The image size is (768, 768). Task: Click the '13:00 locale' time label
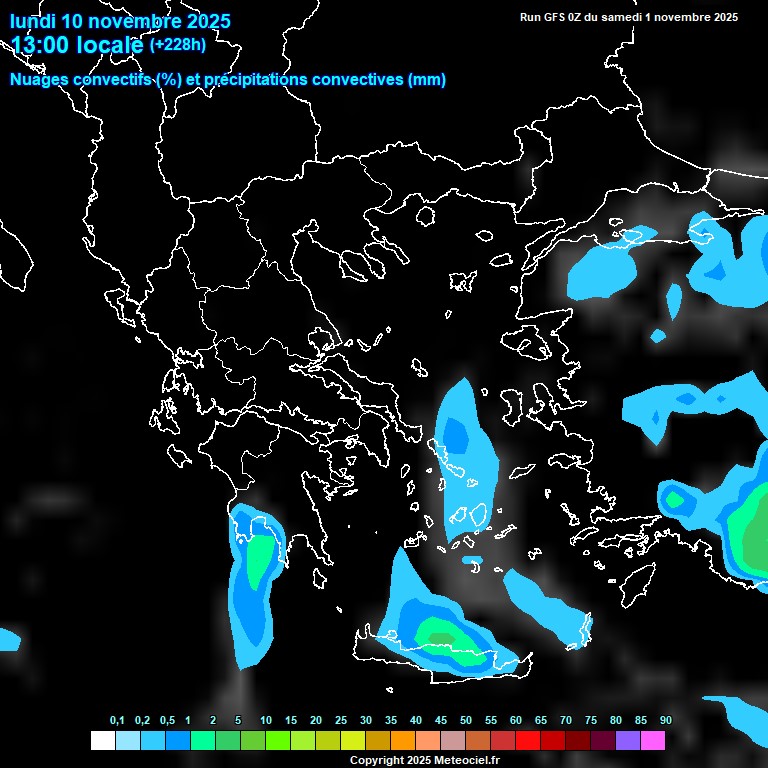pyautogui.click(x=77, y=45)
